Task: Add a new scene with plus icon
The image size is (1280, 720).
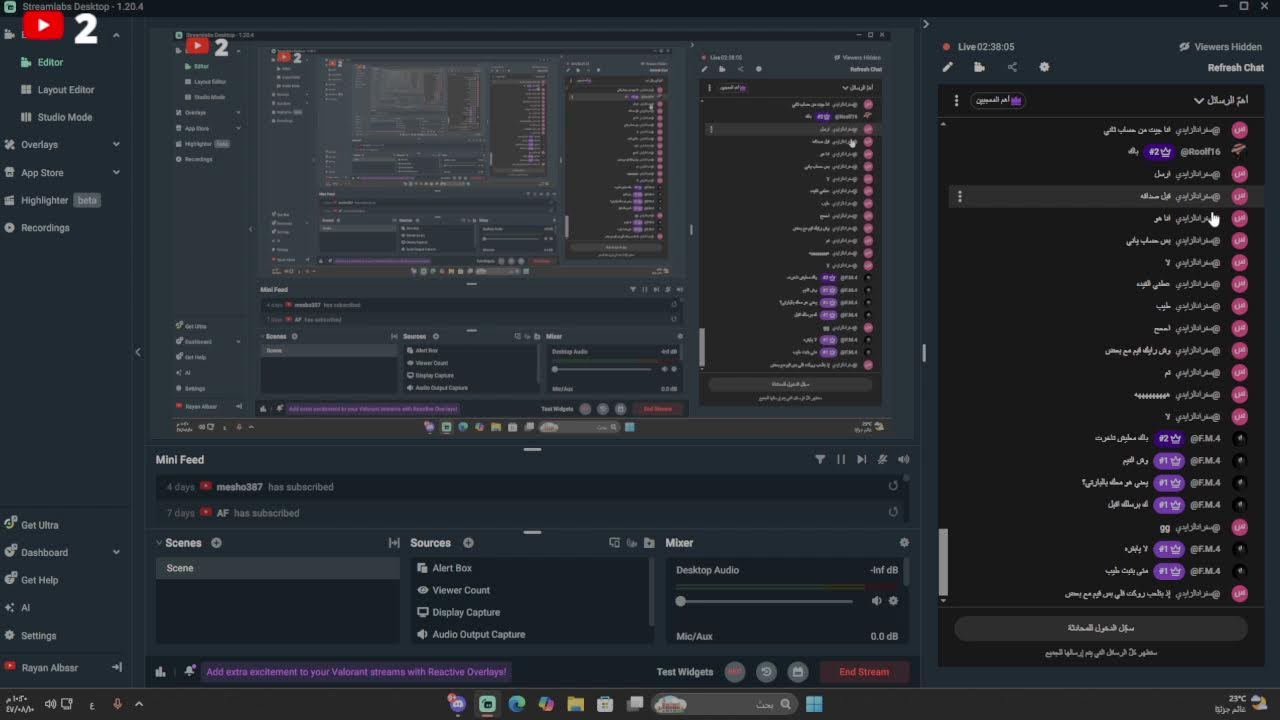Action: (216, 543)
